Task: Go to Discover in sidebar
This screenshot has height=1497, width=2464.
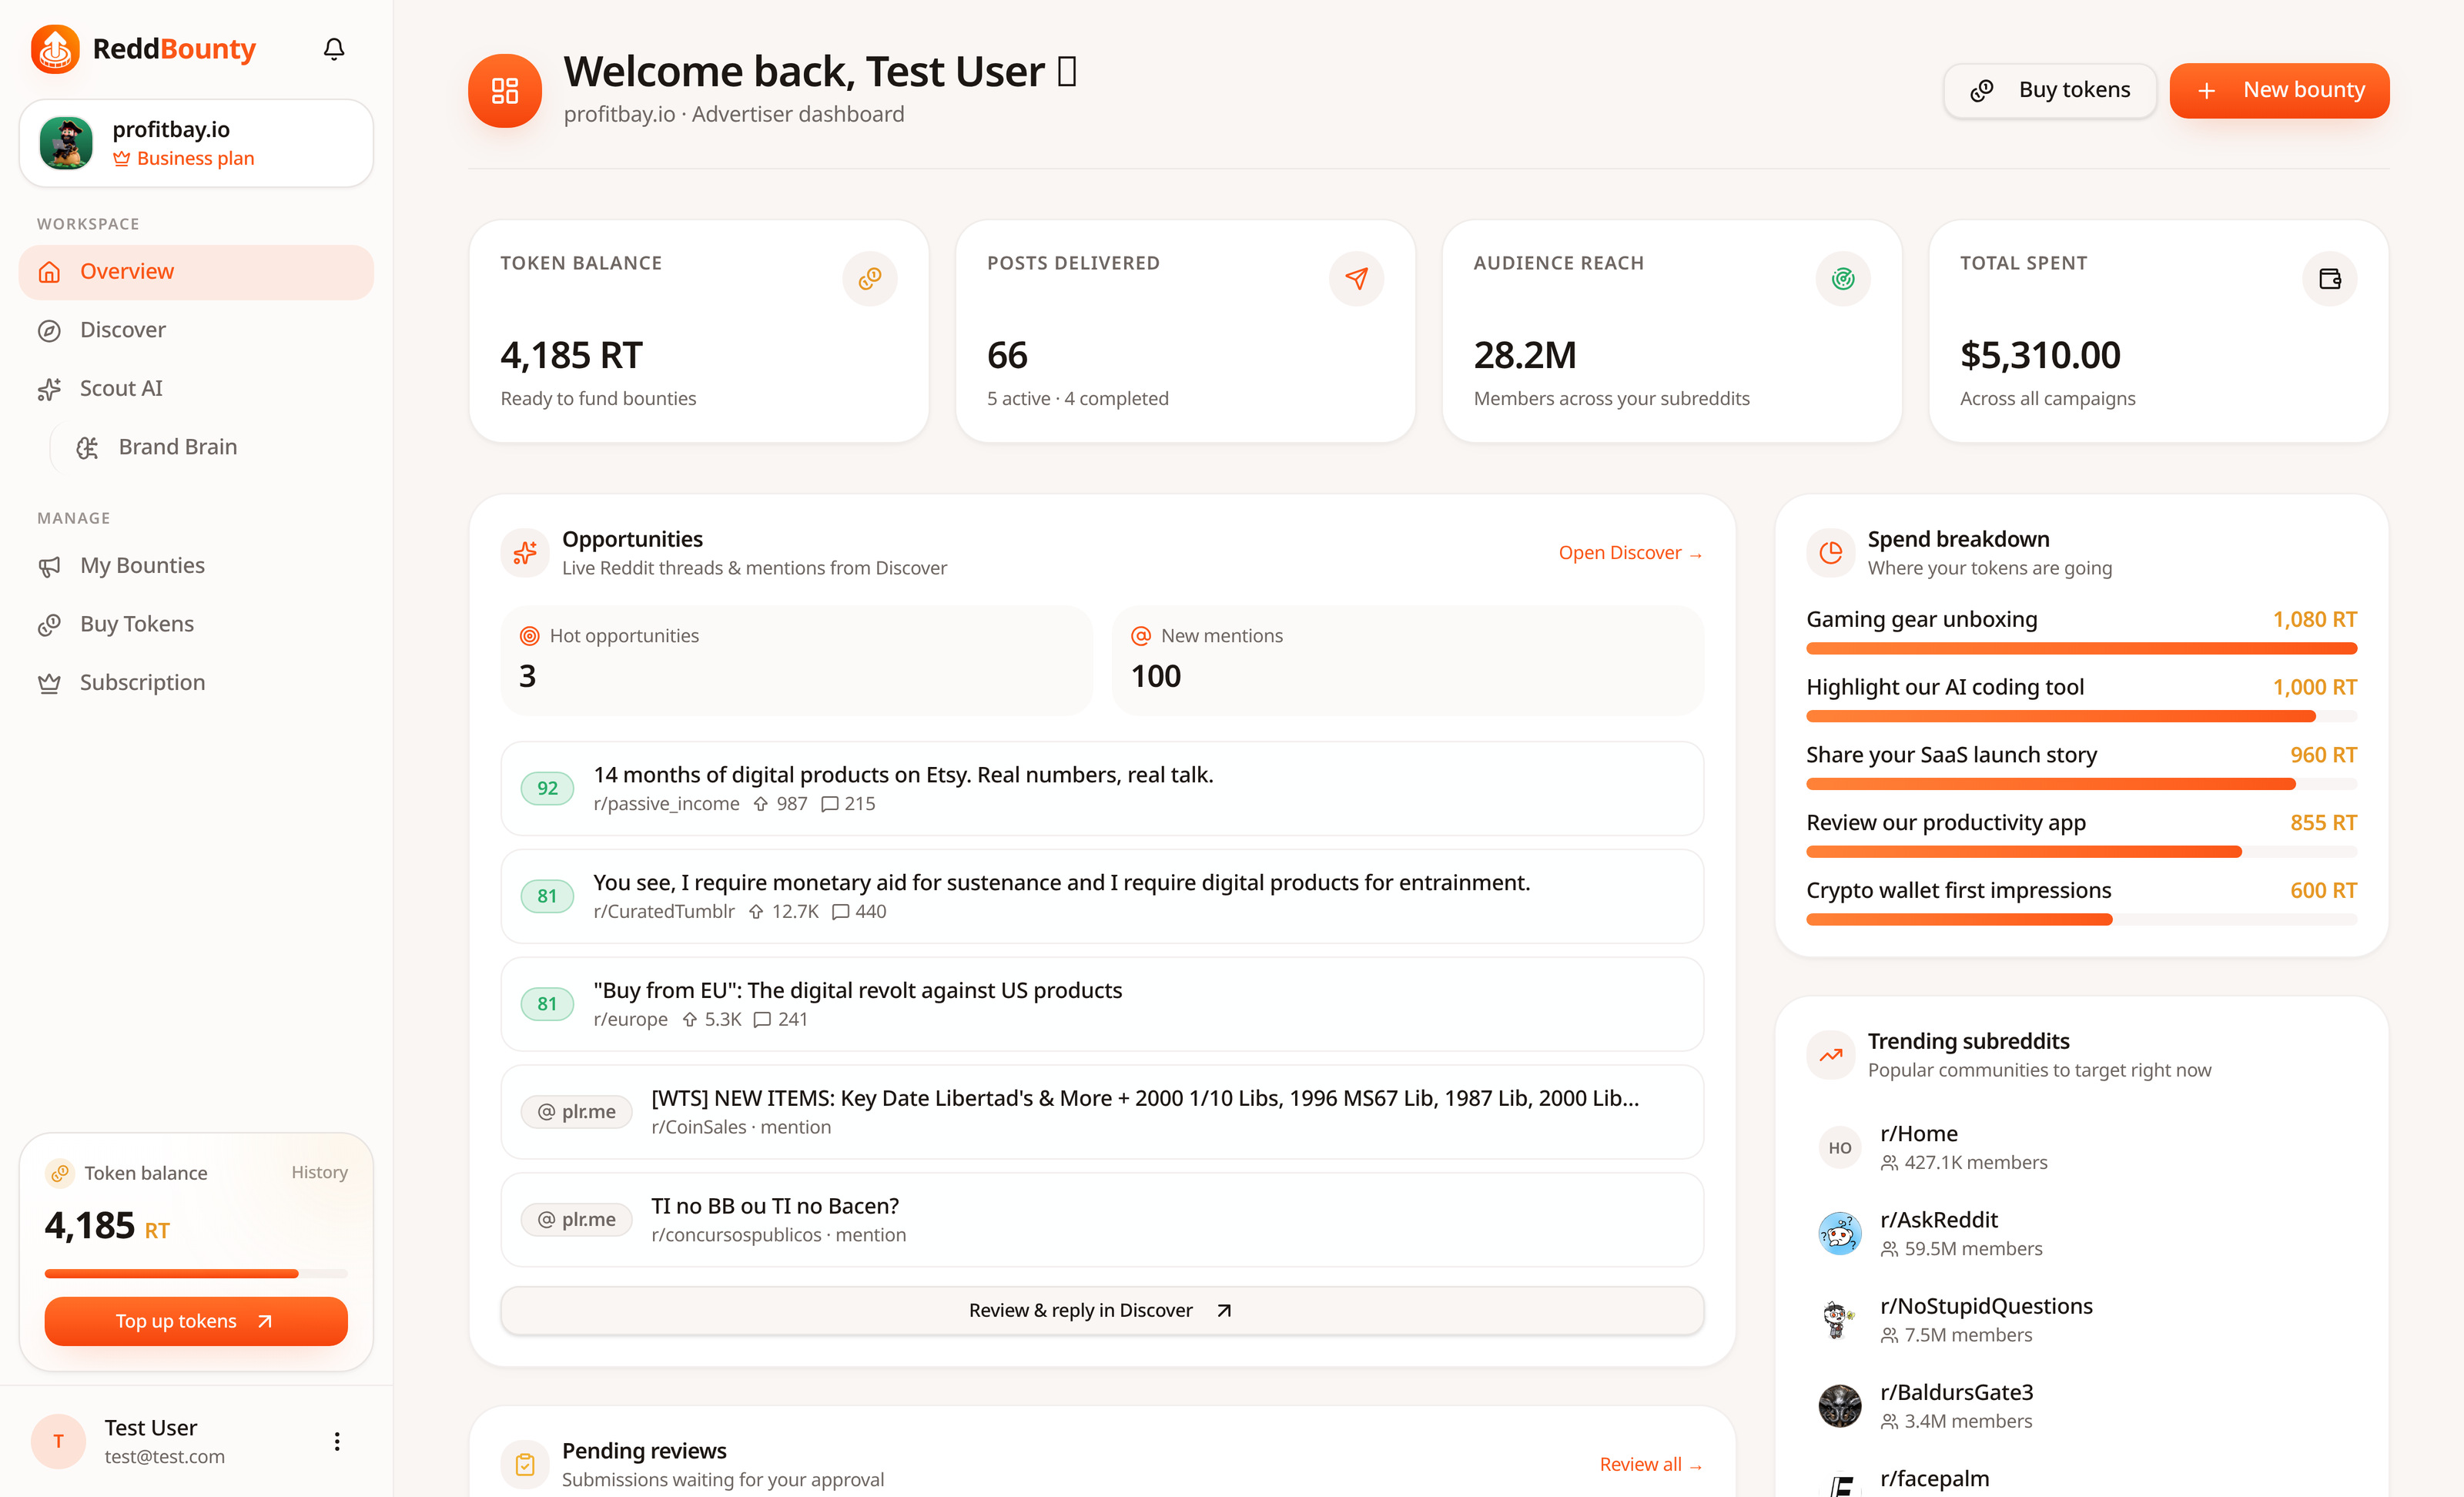Action: (x=196, y=330)
